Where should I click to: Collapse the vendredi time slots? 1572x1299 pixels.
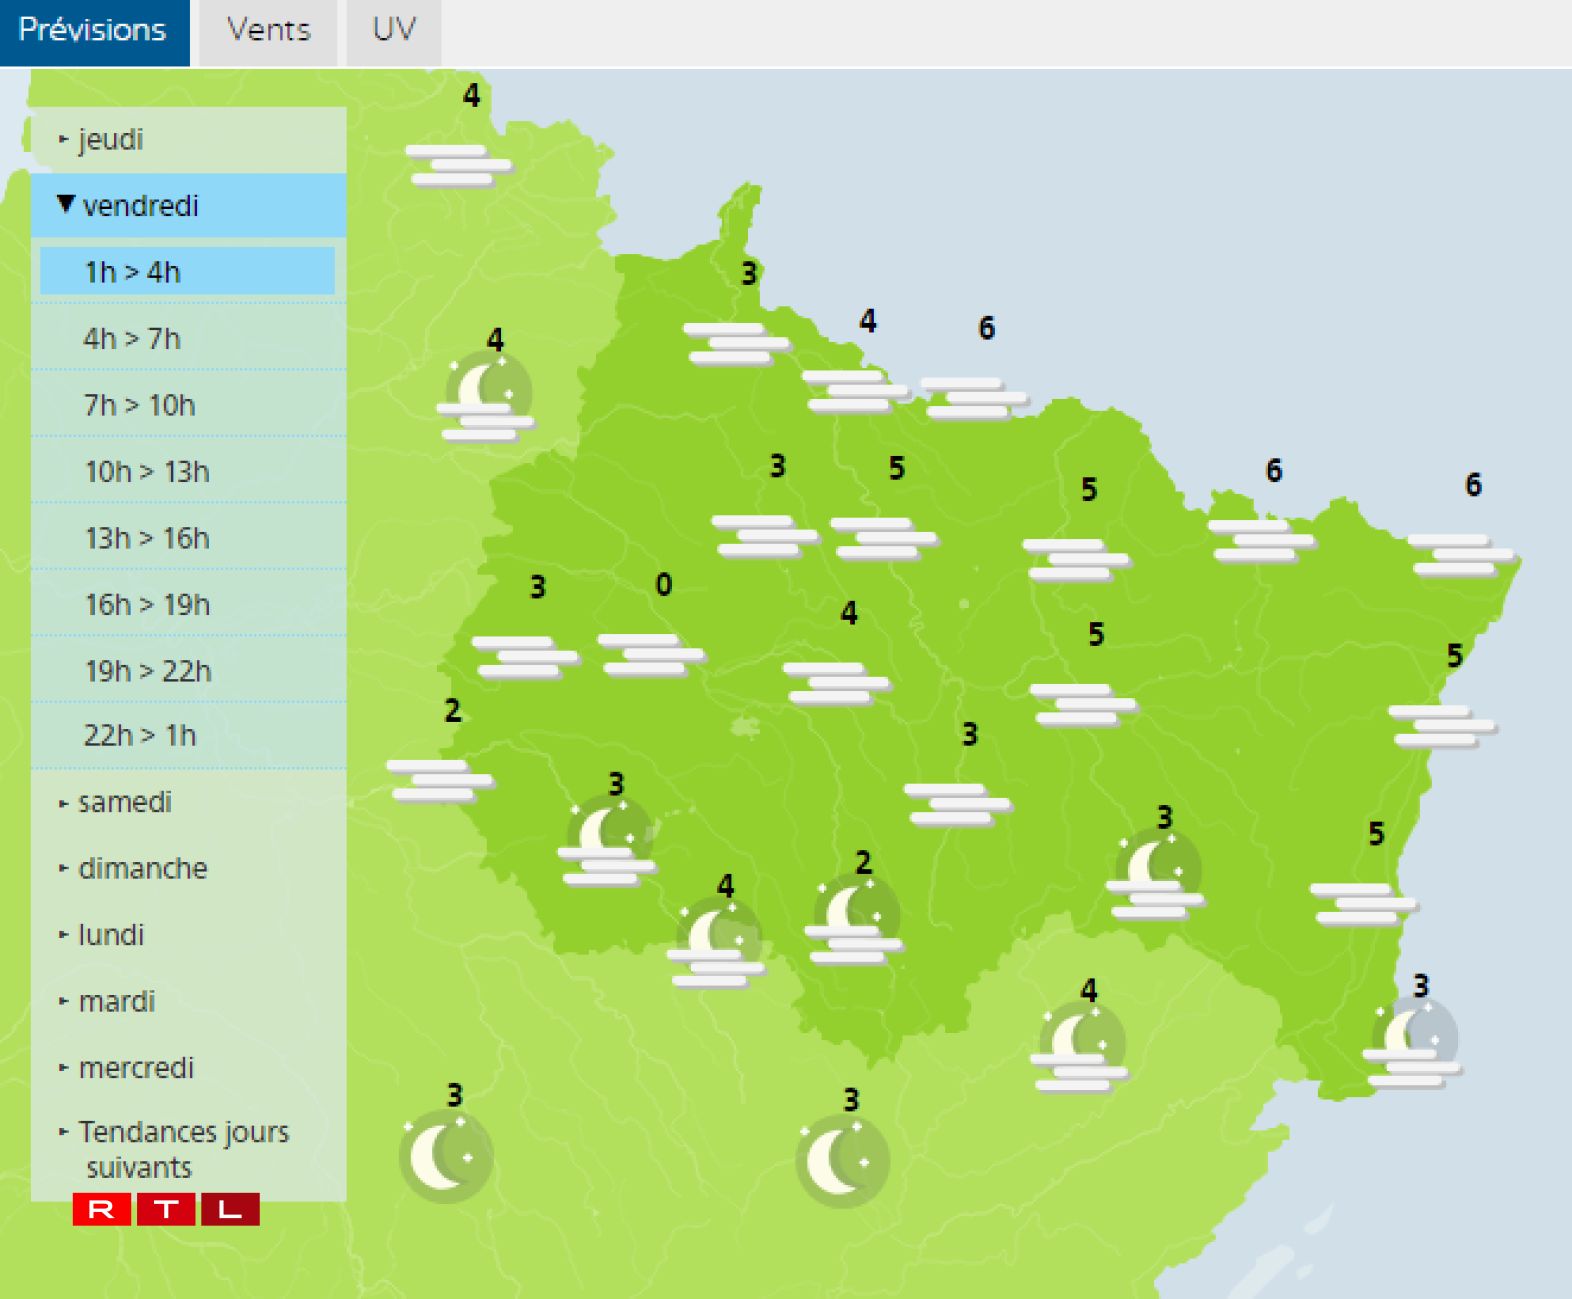point(140,206)
